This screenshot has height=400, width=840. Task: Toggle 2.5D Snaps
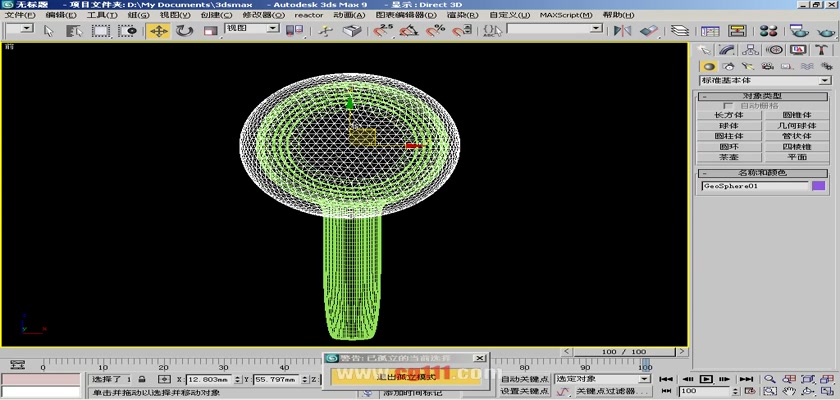pos(382,31)
